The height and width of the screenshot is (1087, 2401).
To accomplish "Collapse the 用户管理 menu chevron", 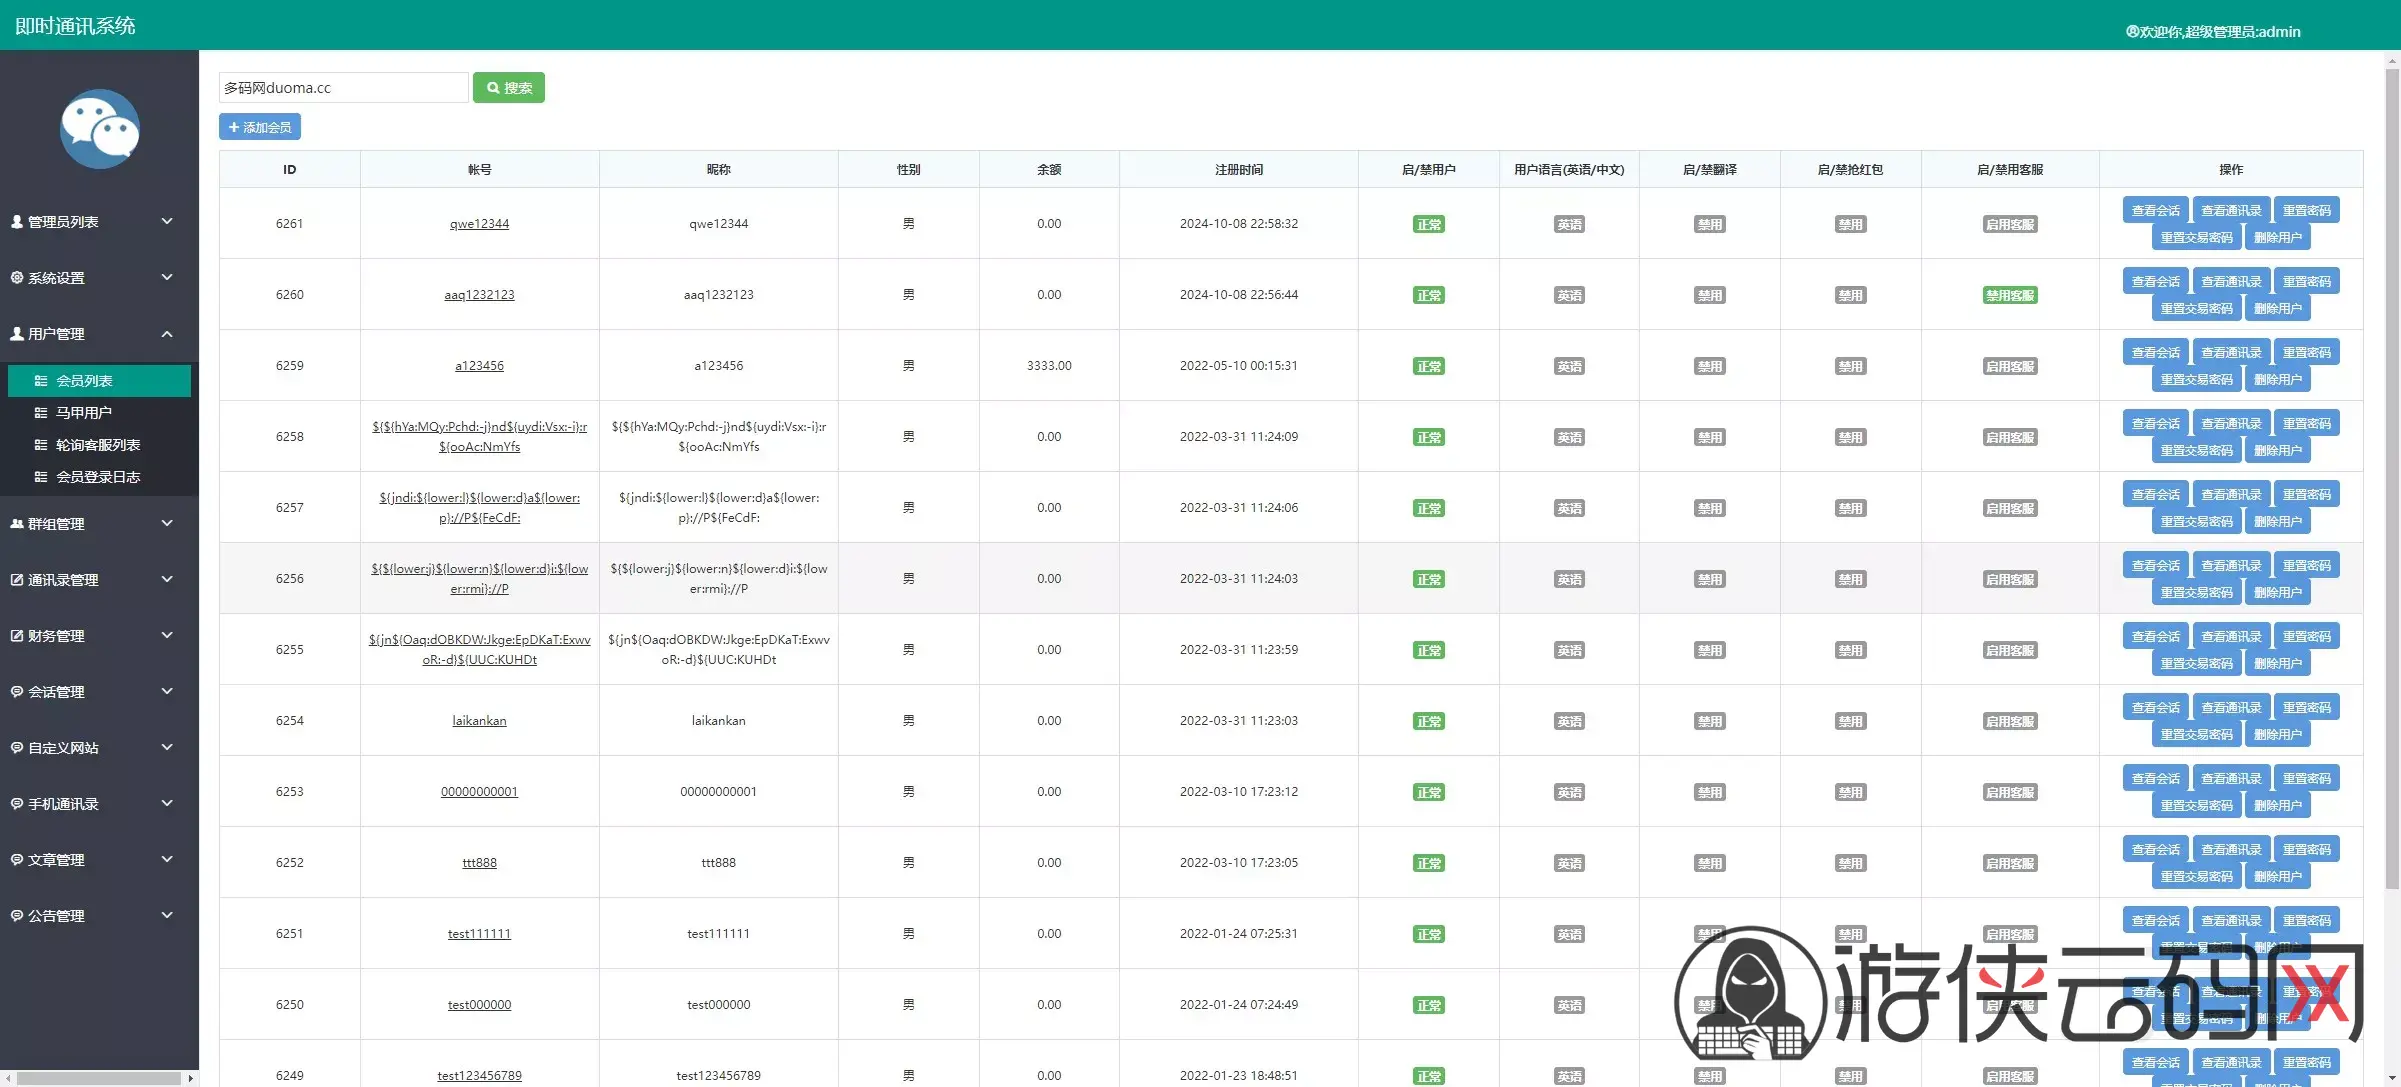I will click(x=167, y=333).
